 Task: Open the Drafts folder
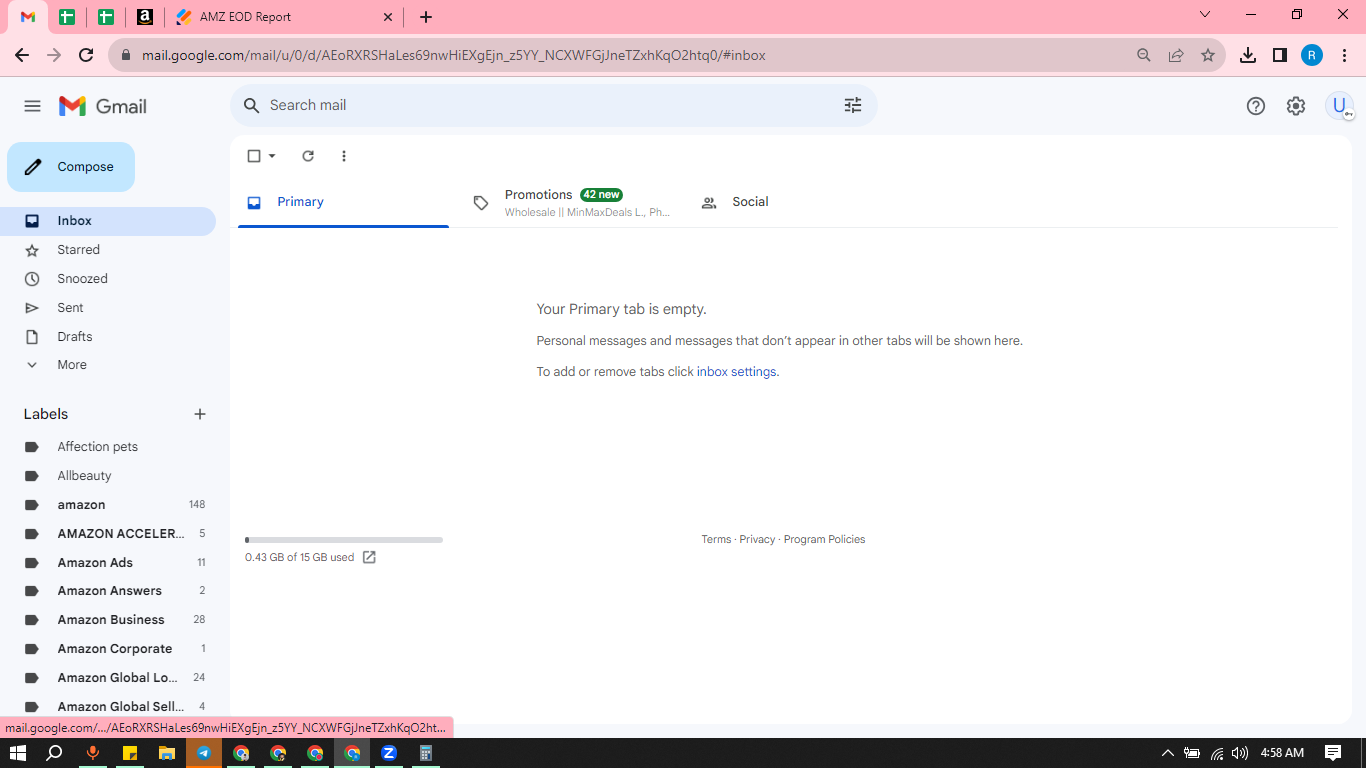tap(108, 337)
